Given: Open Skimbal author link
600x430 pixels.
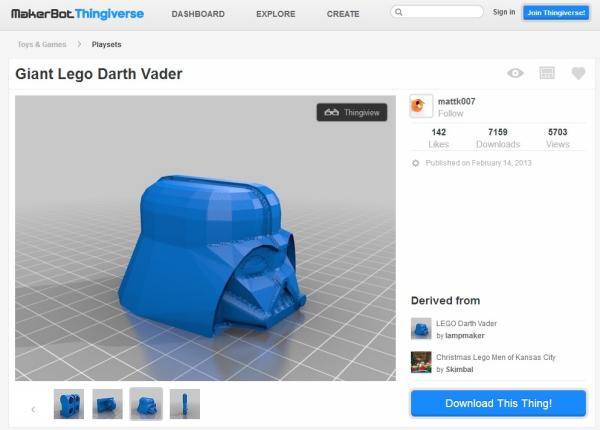Looking at the screenshot, I should tap(459, 370).
